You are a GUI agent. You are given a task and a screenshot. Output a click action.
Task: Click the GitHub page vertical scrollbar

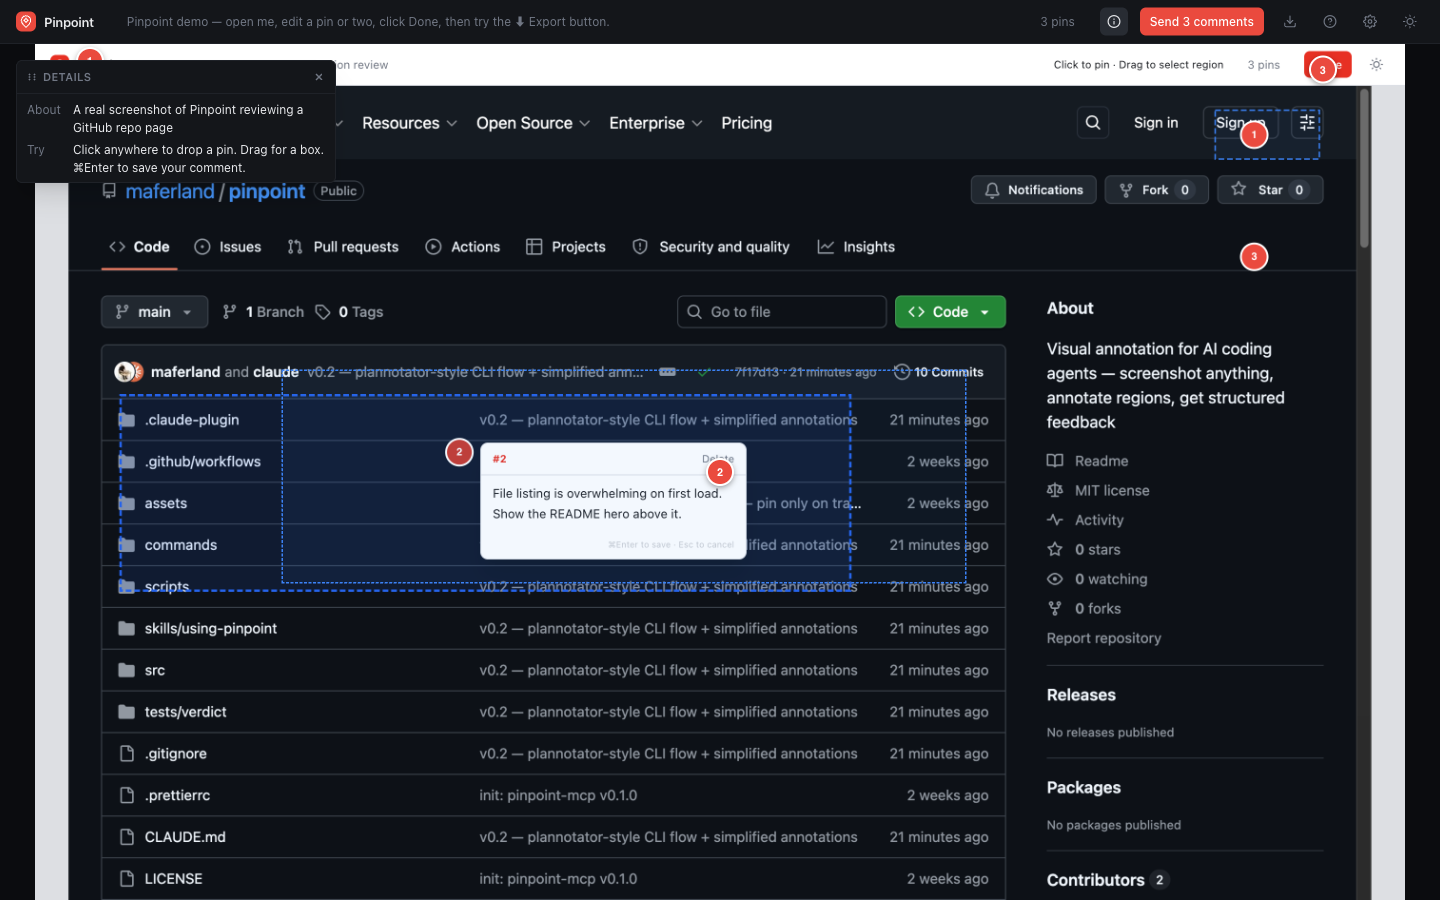[x=1364, y=168]
